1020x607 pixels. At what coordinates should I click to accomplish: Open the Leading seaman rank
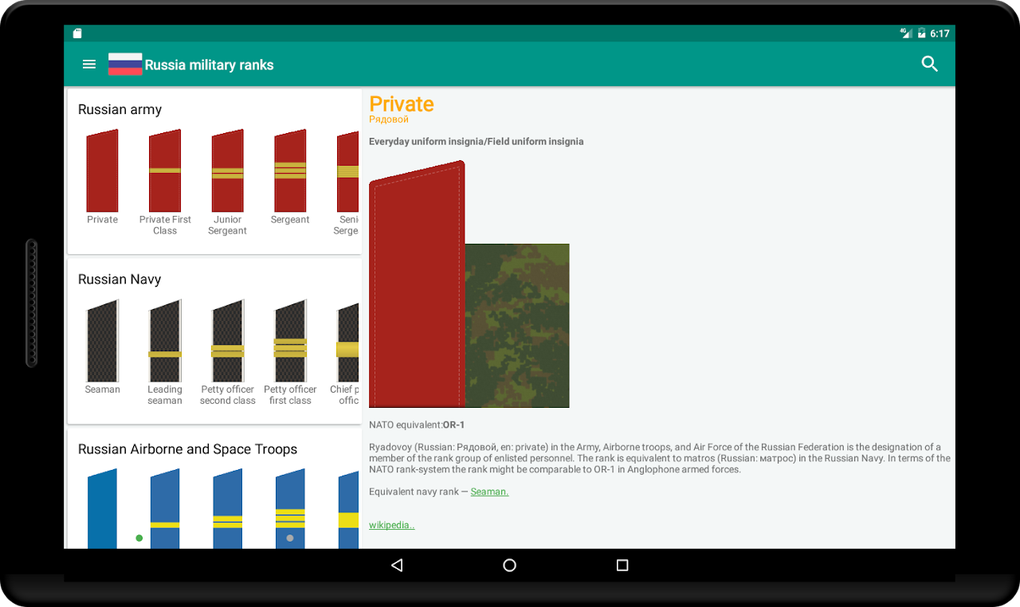pyautogui.click(x=164, y=340)
